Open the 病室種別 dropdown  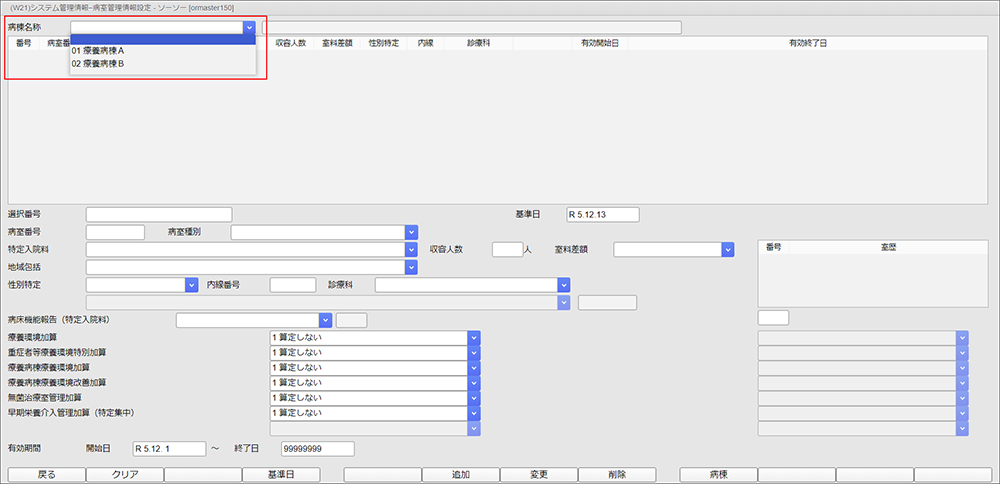[x=411, y=232]
